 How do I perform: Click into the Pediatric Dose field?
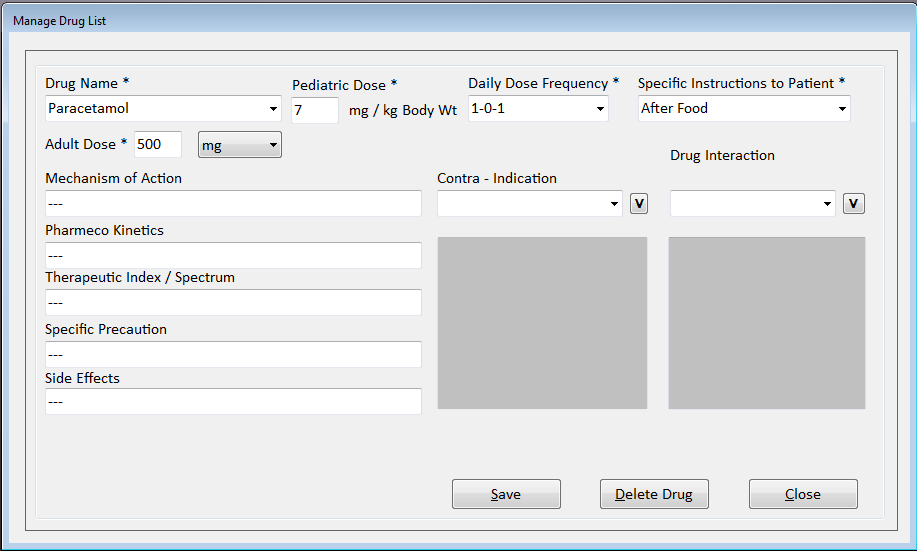[x=314, y=110]
